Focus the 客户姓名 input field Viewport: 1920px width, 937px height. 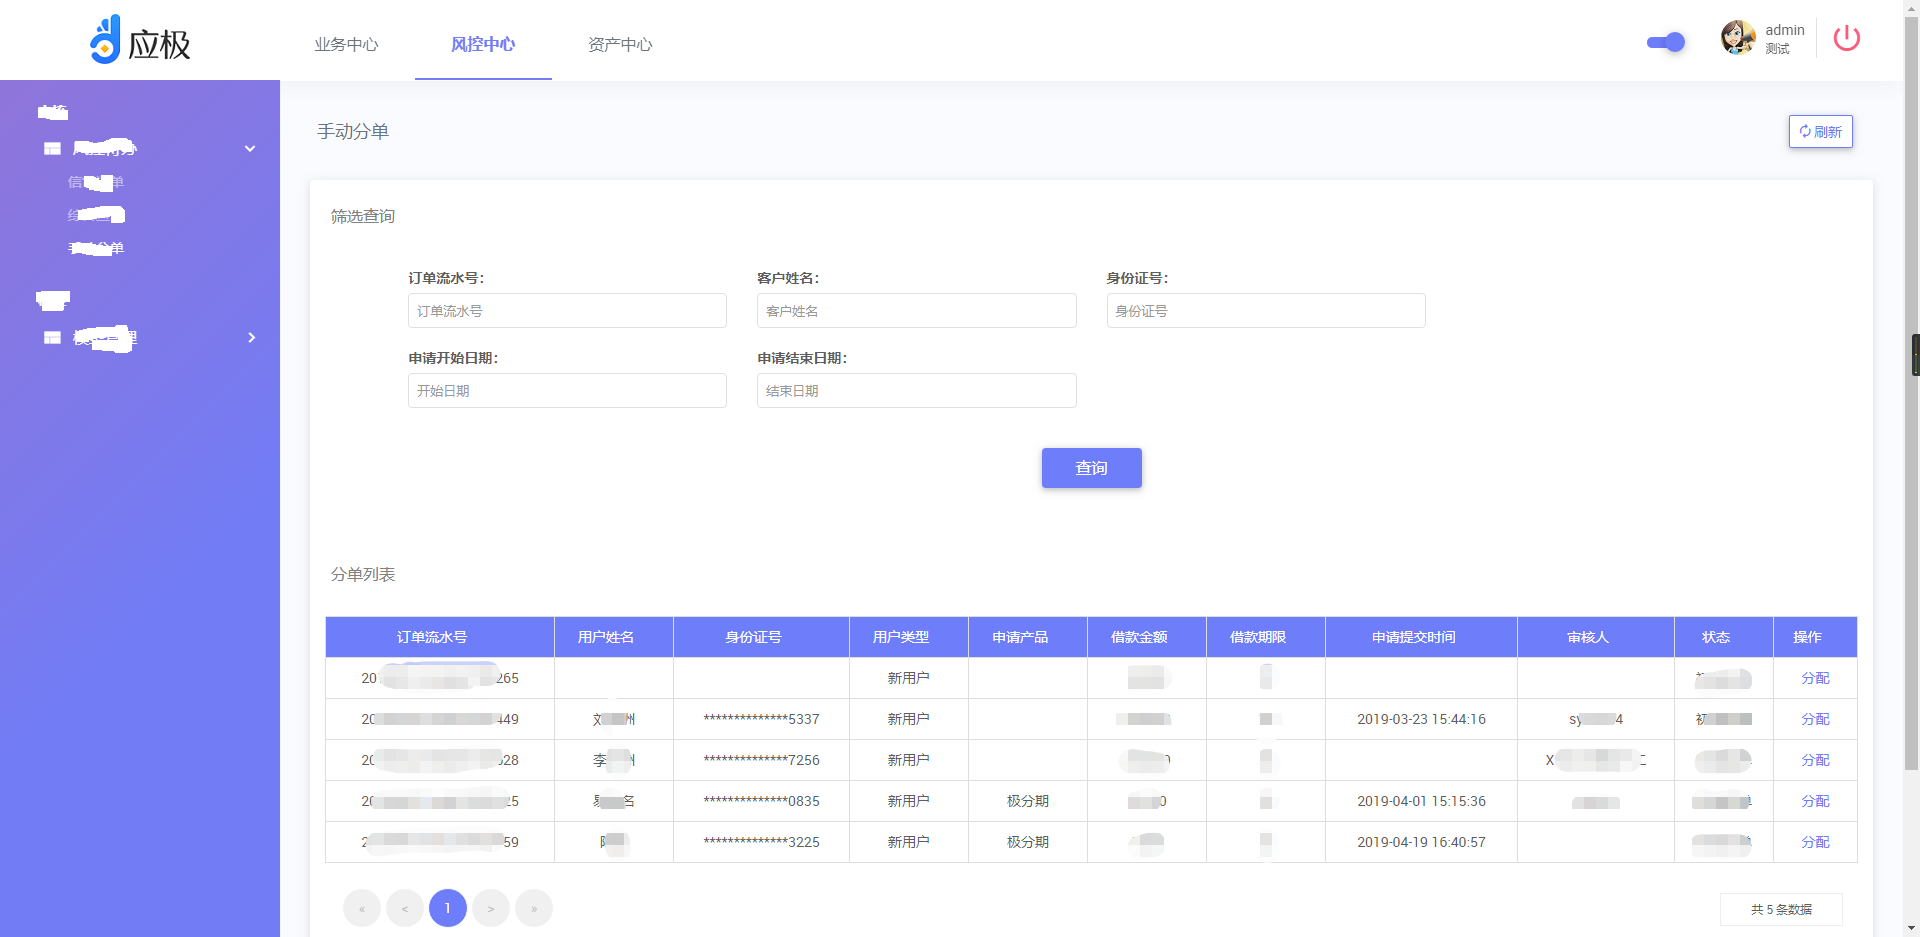916,311
